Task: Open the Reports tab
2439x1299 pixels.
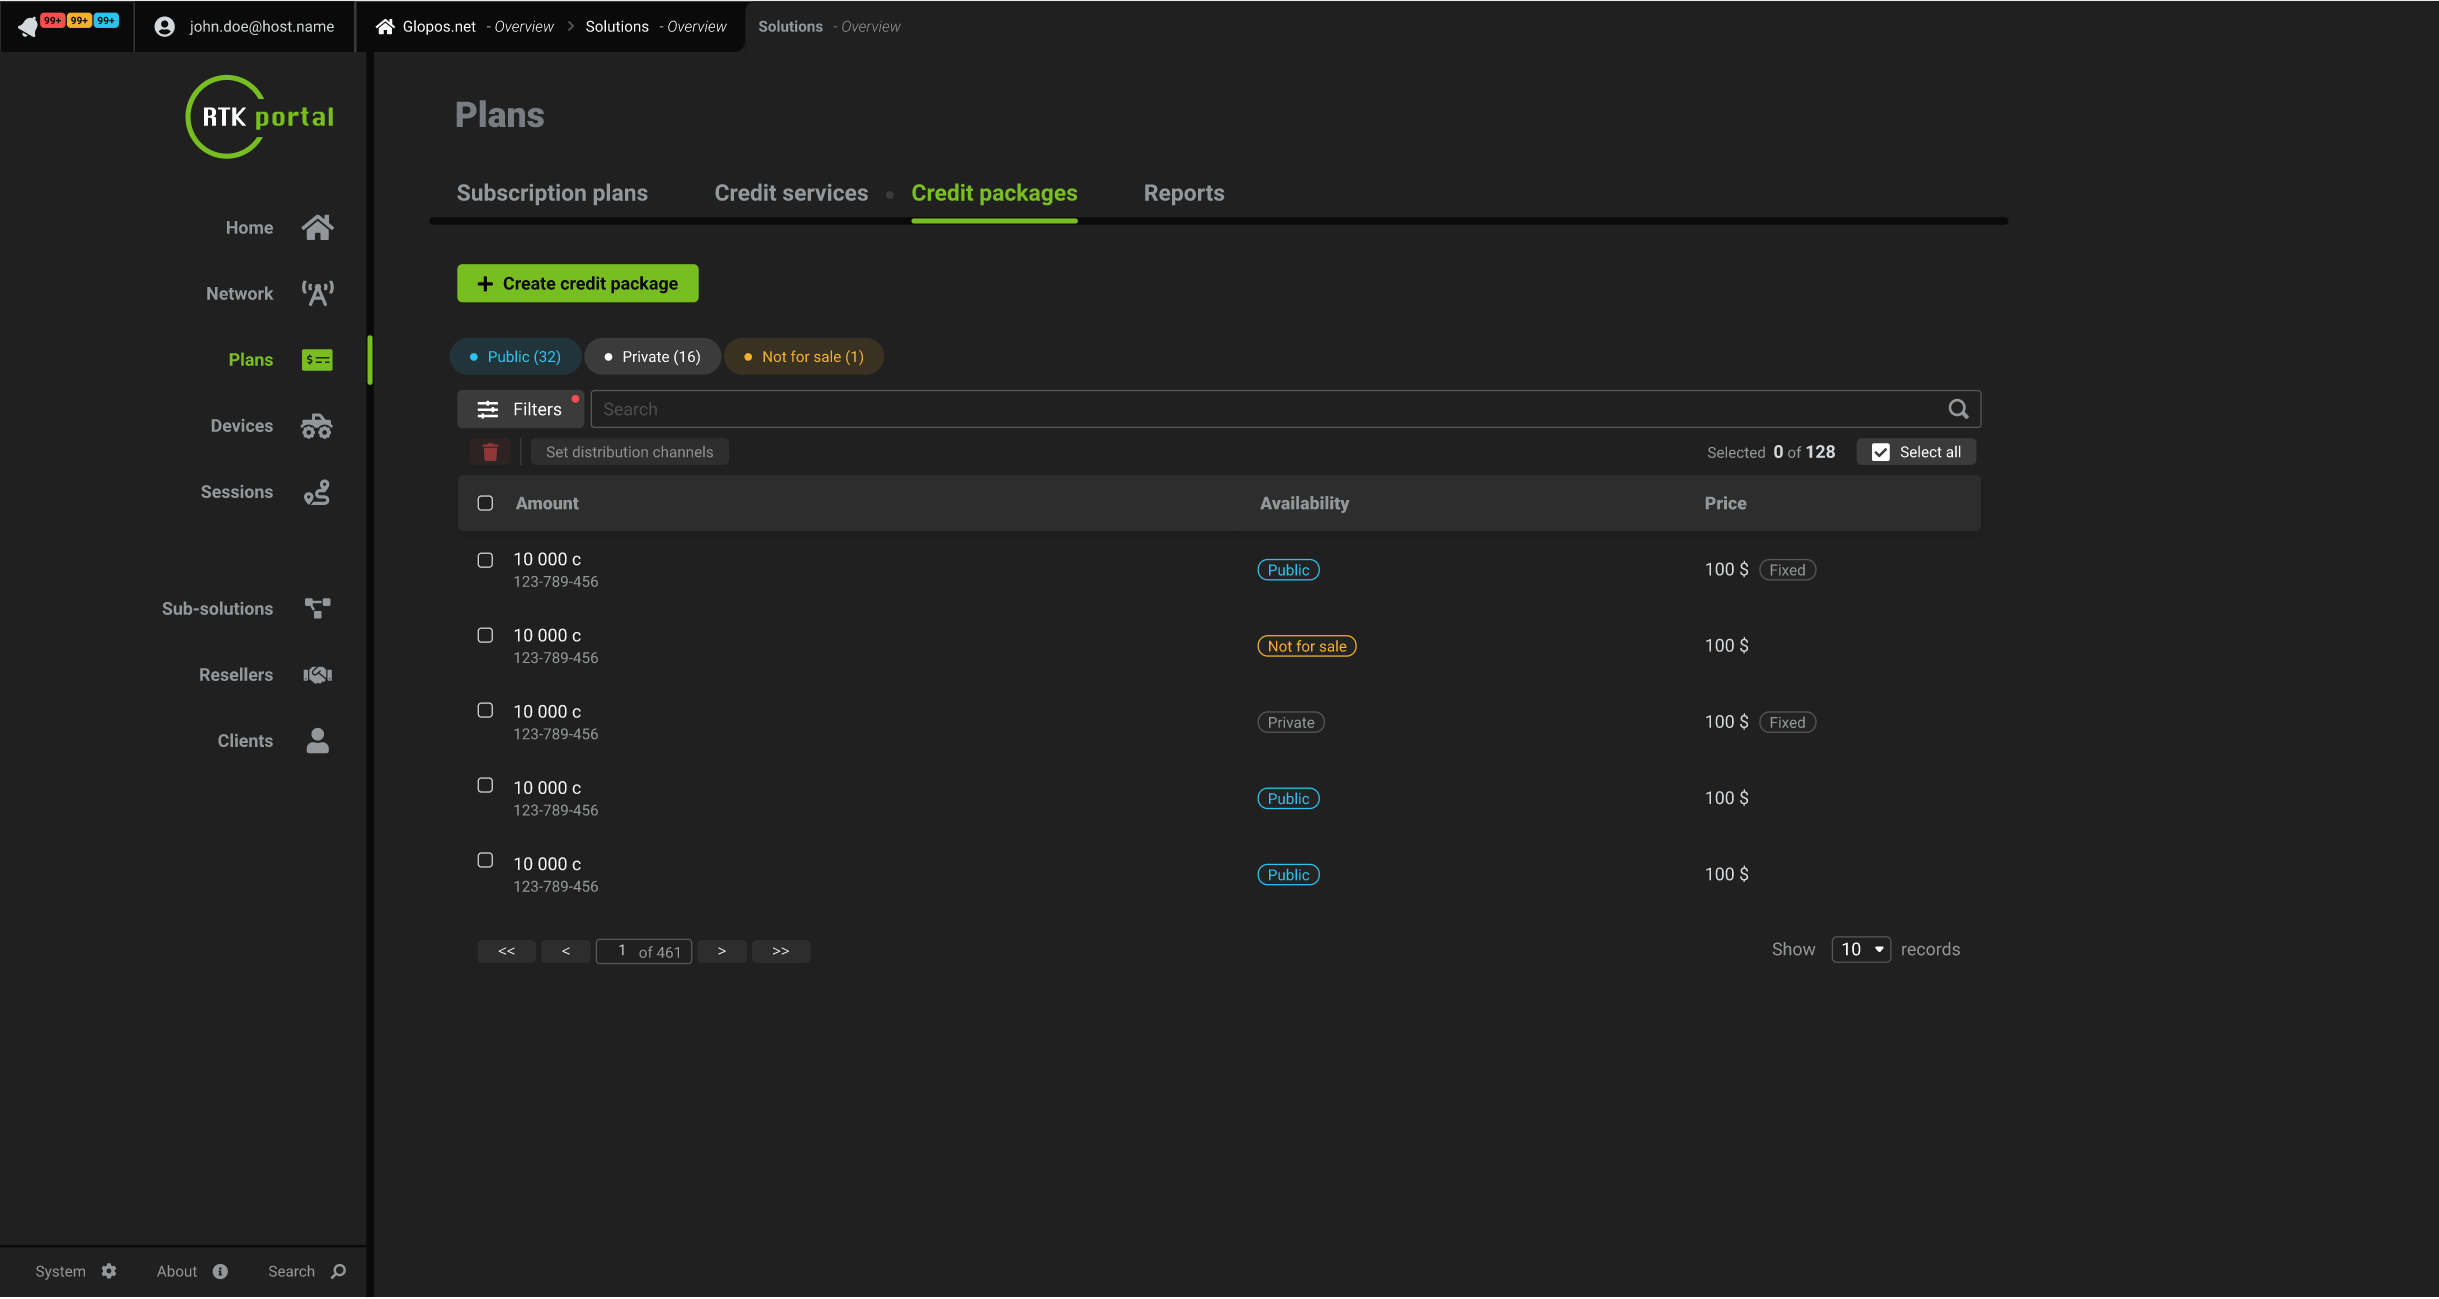Action: point(1183,193)
